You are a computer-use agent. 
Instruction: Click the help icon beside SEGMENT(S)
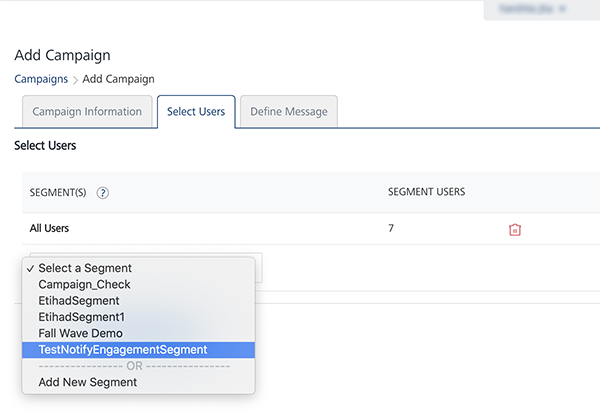tap(103, 193)
